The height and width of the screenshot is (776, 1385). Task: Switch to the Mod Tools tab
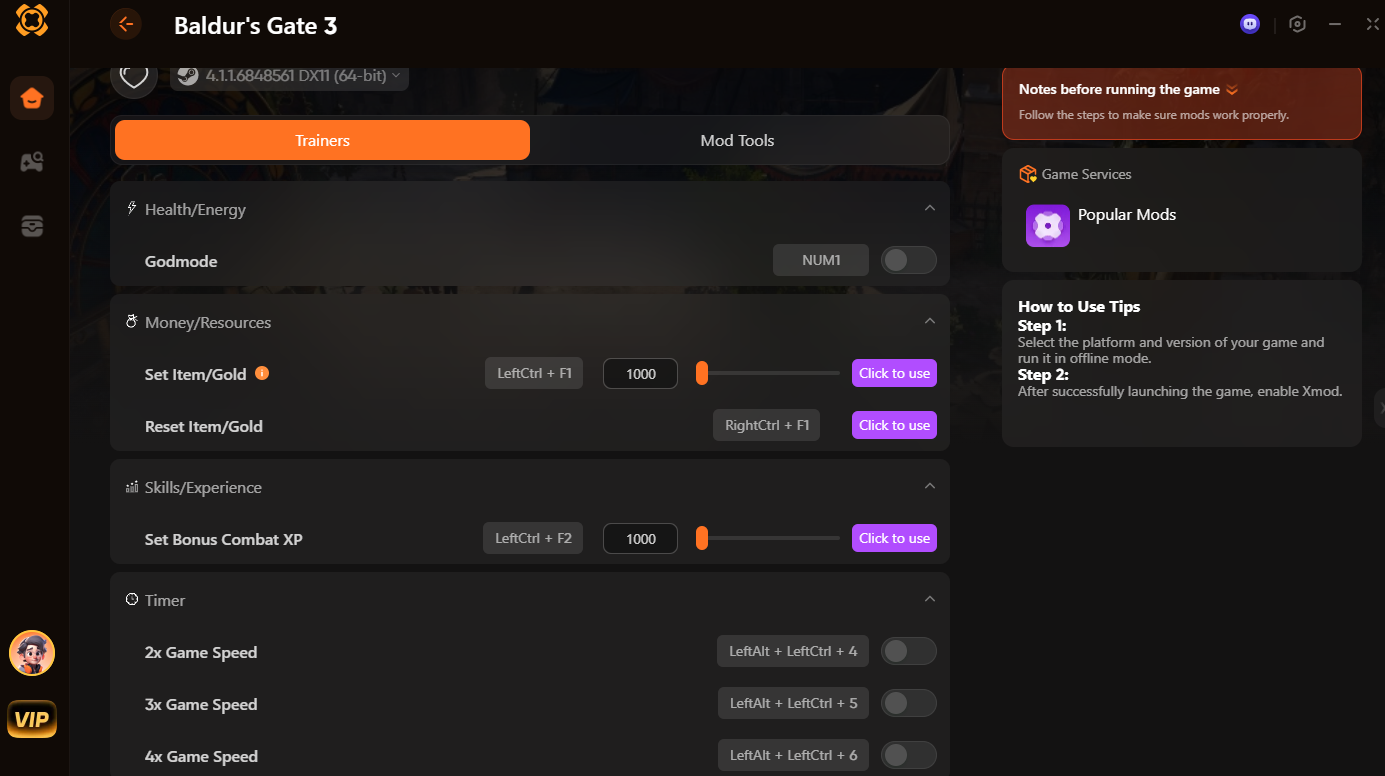pos(737,140)
